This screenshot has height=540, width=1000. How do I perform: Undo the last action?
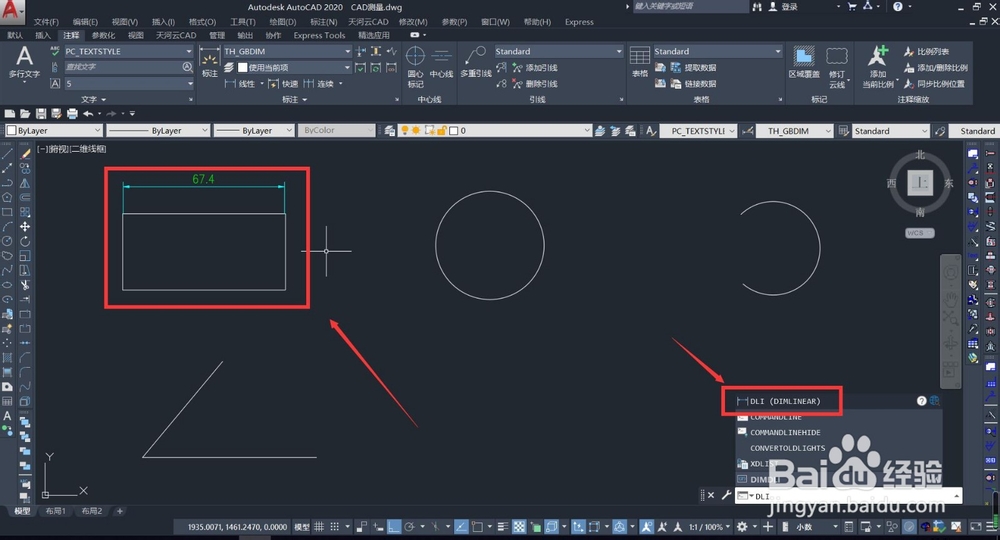pyautogui.click(x=88, y=113)
